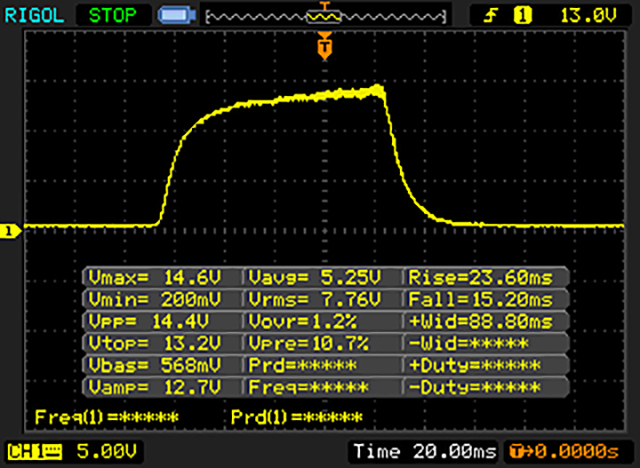Click the channel 1 ground level marker

point(10,231)
